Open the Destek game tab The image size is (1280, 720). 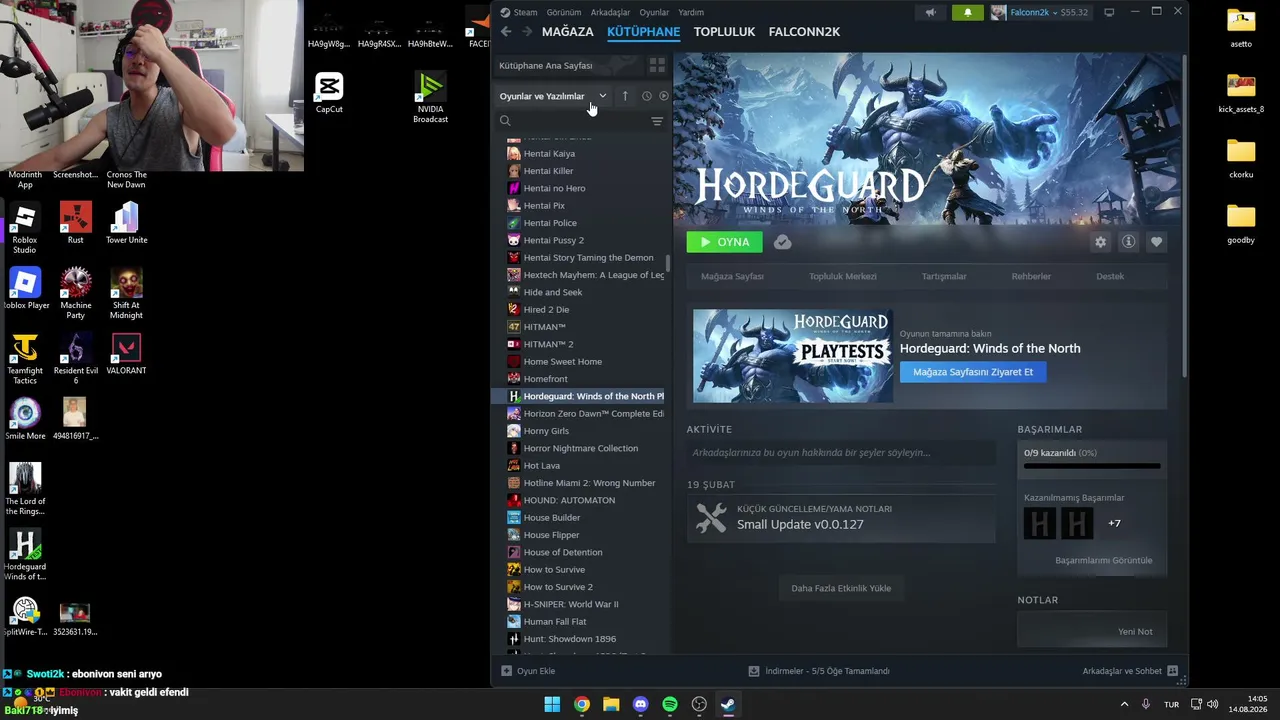coord(1110,276)
